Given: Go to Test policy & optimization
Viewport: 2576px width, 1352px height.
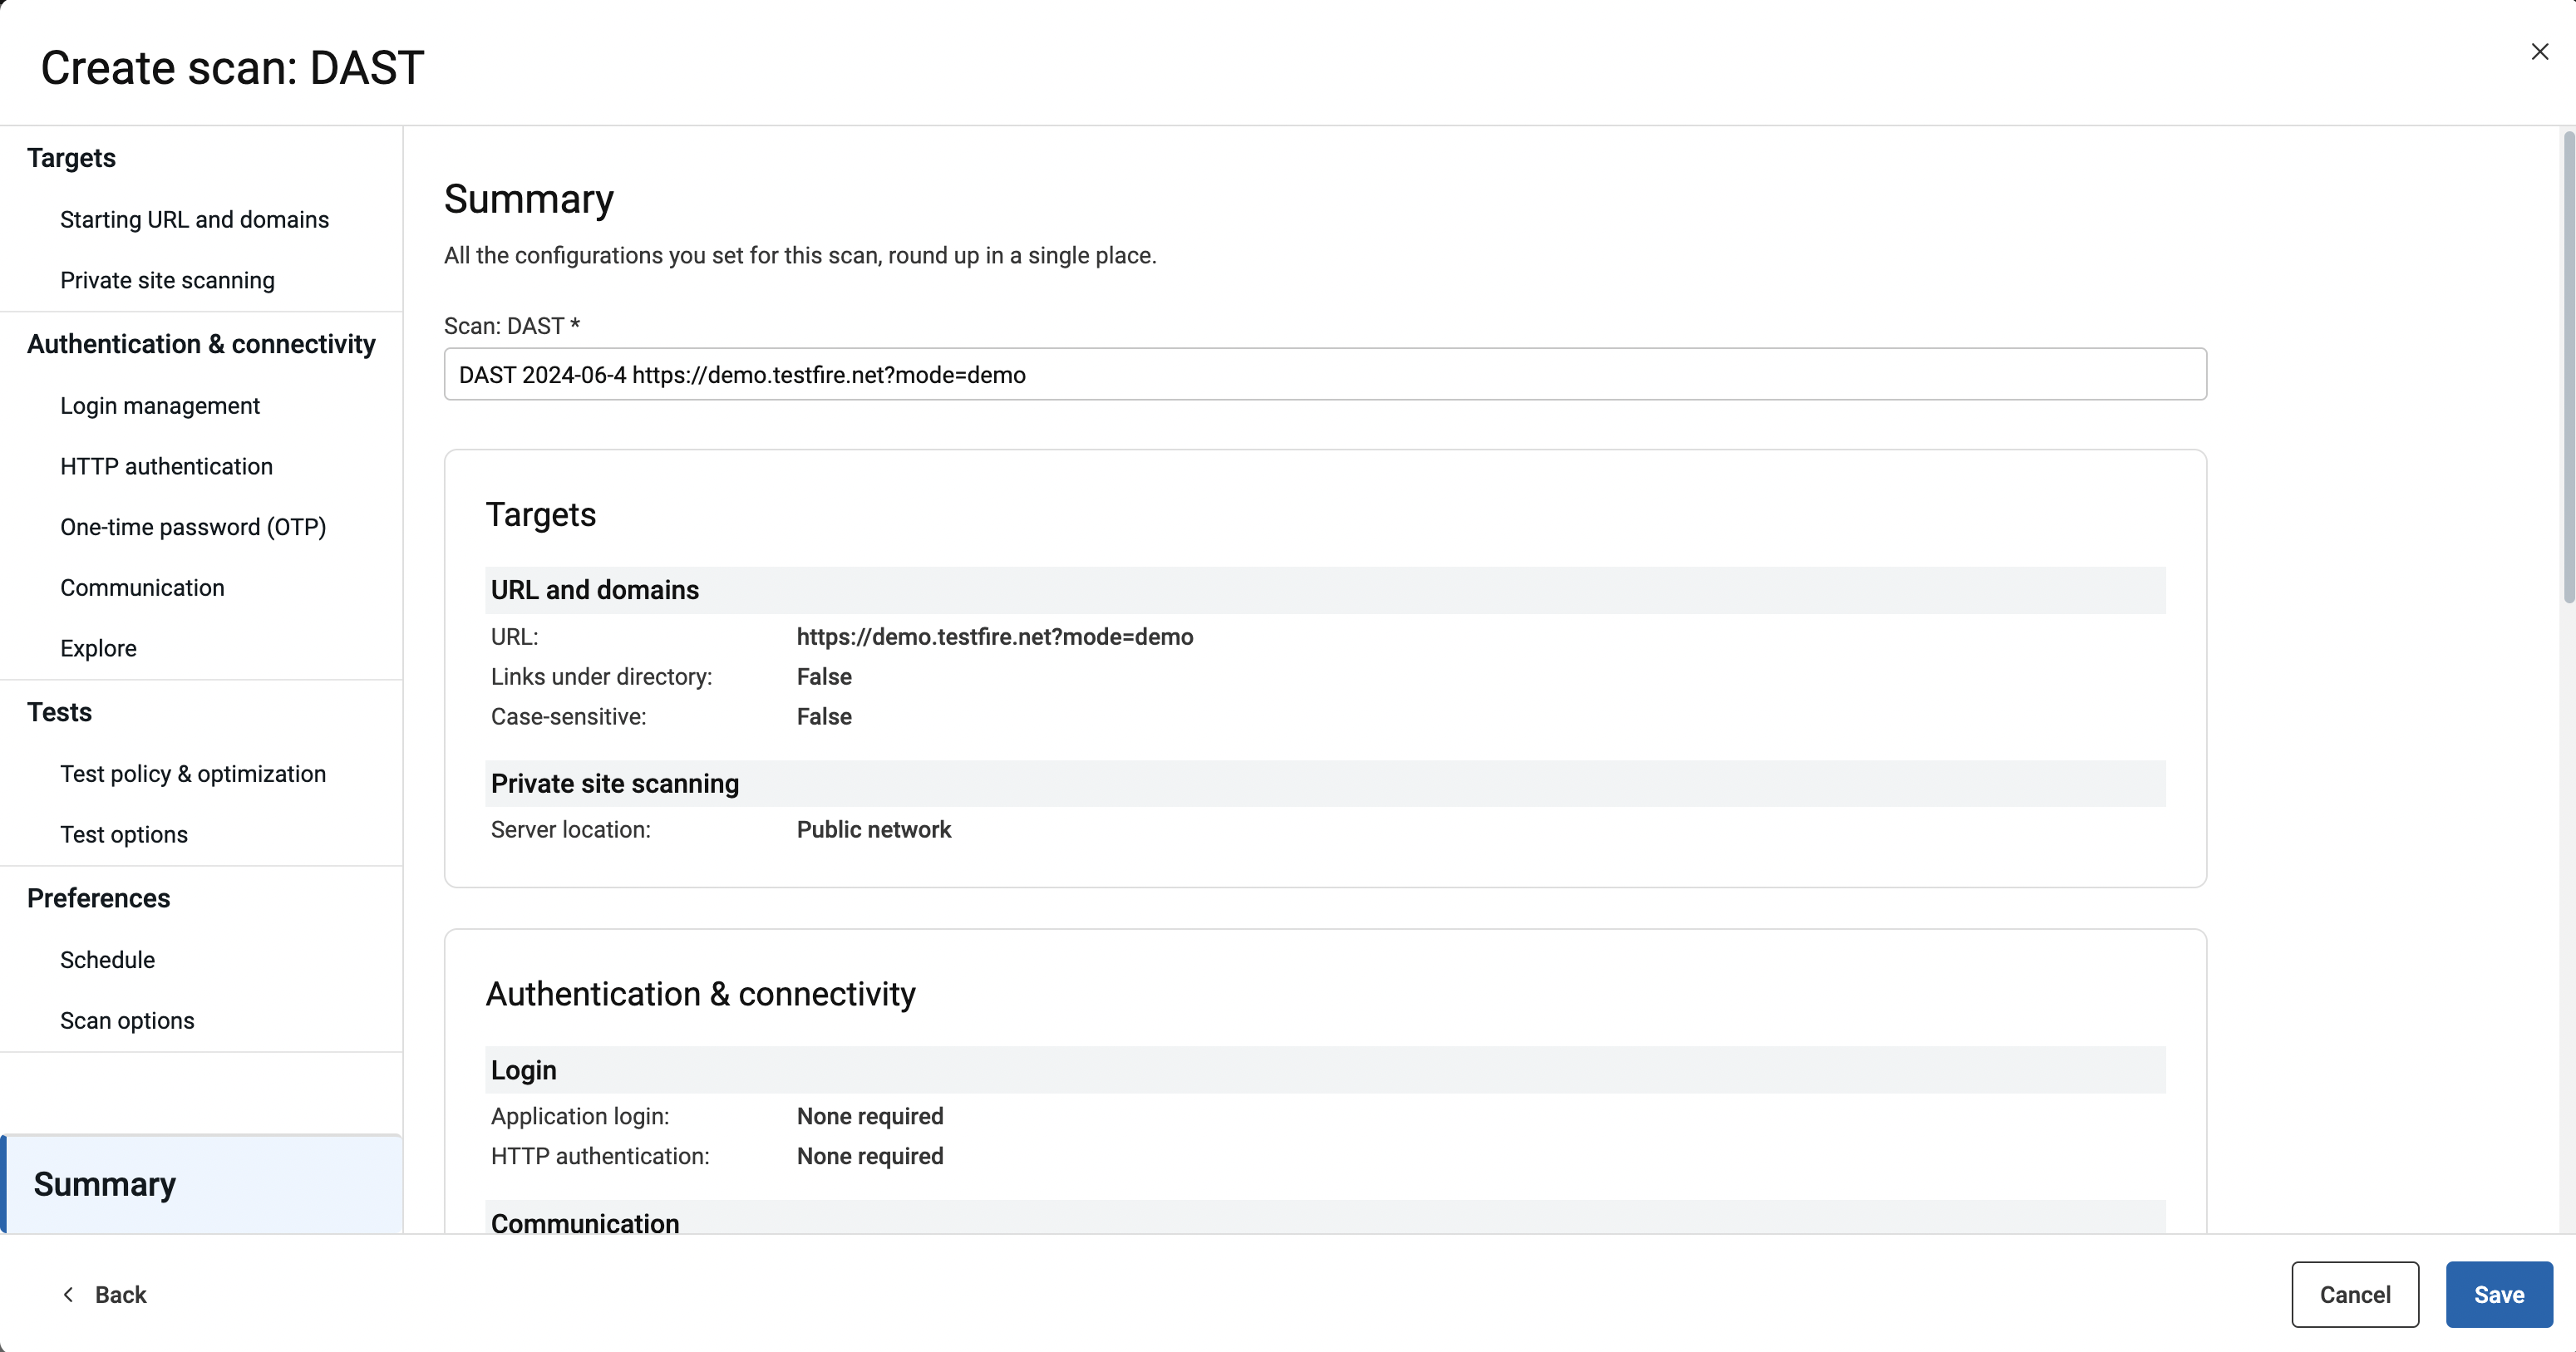Looking at the screenshot, I should (193, 773).
